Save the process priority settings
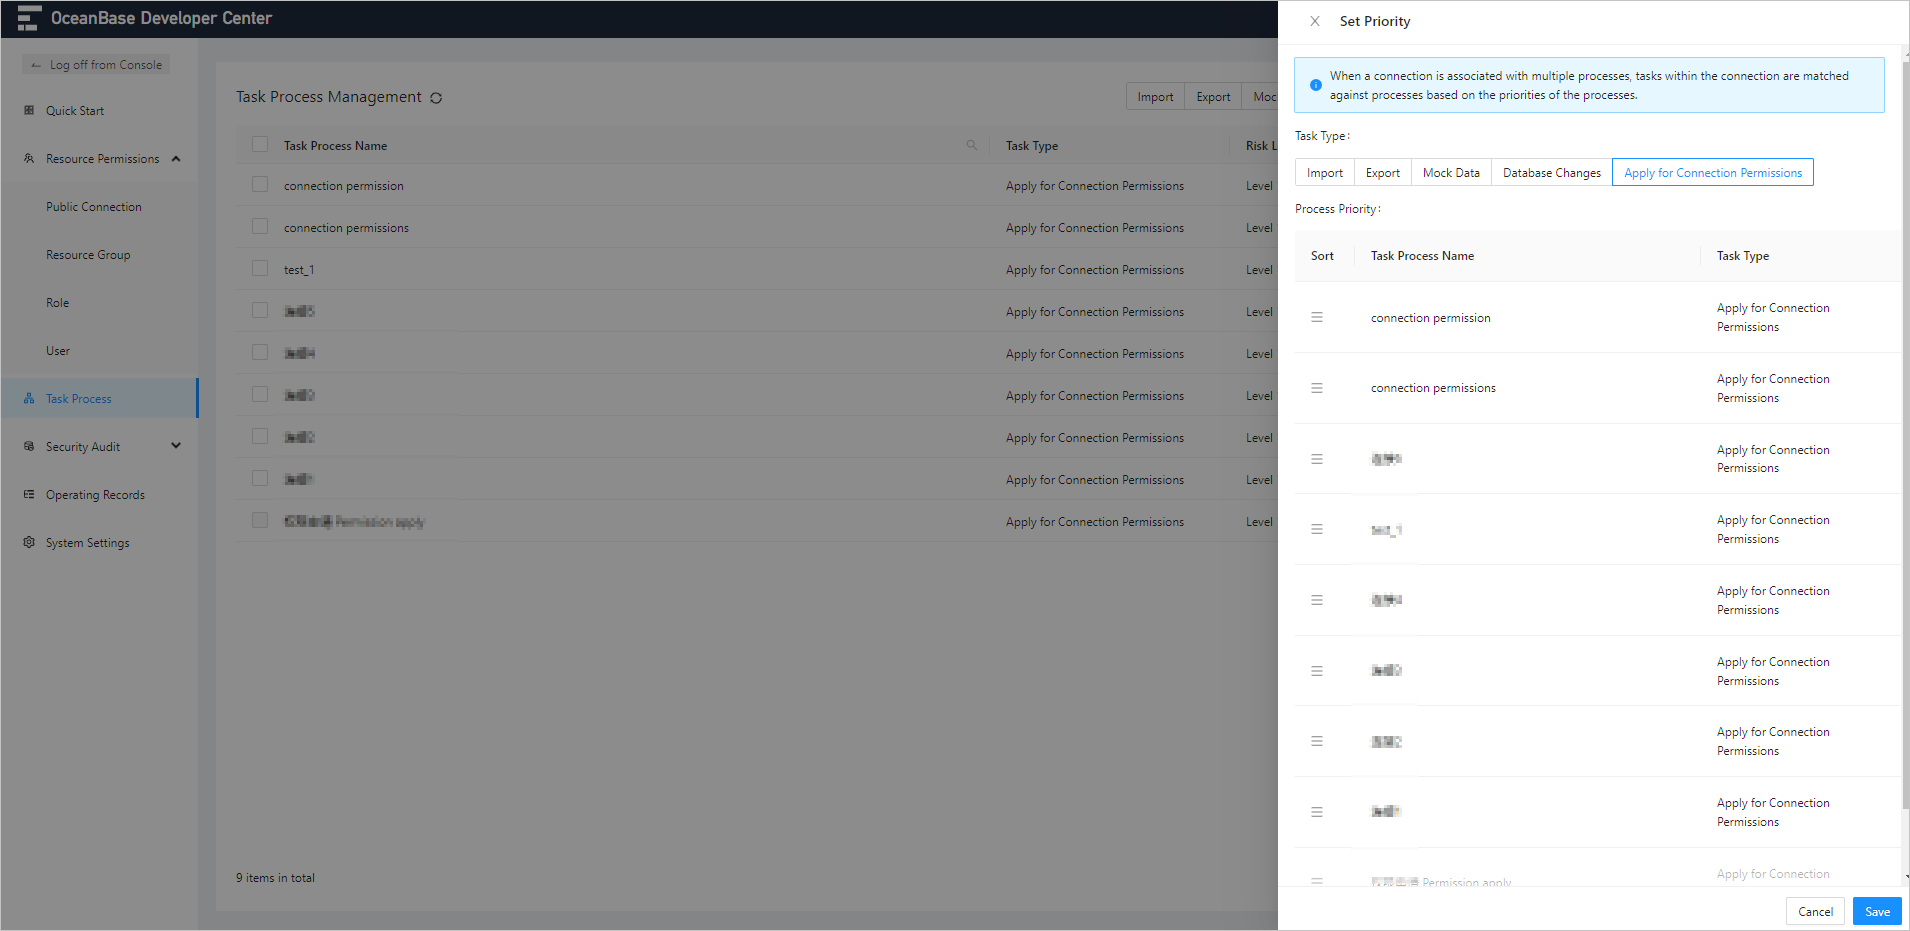This screenshot has height=931, width=1910. tap(1876, 911)
